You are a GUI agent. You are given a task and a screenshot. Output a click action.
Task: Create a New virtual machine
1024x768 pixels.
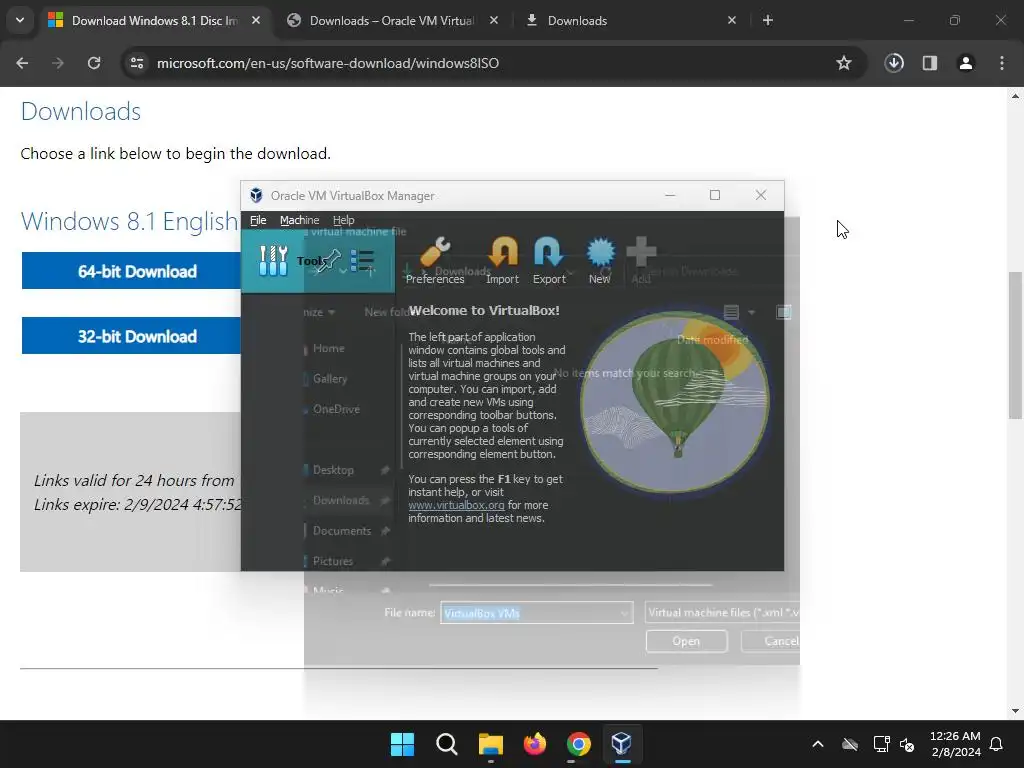600,261
